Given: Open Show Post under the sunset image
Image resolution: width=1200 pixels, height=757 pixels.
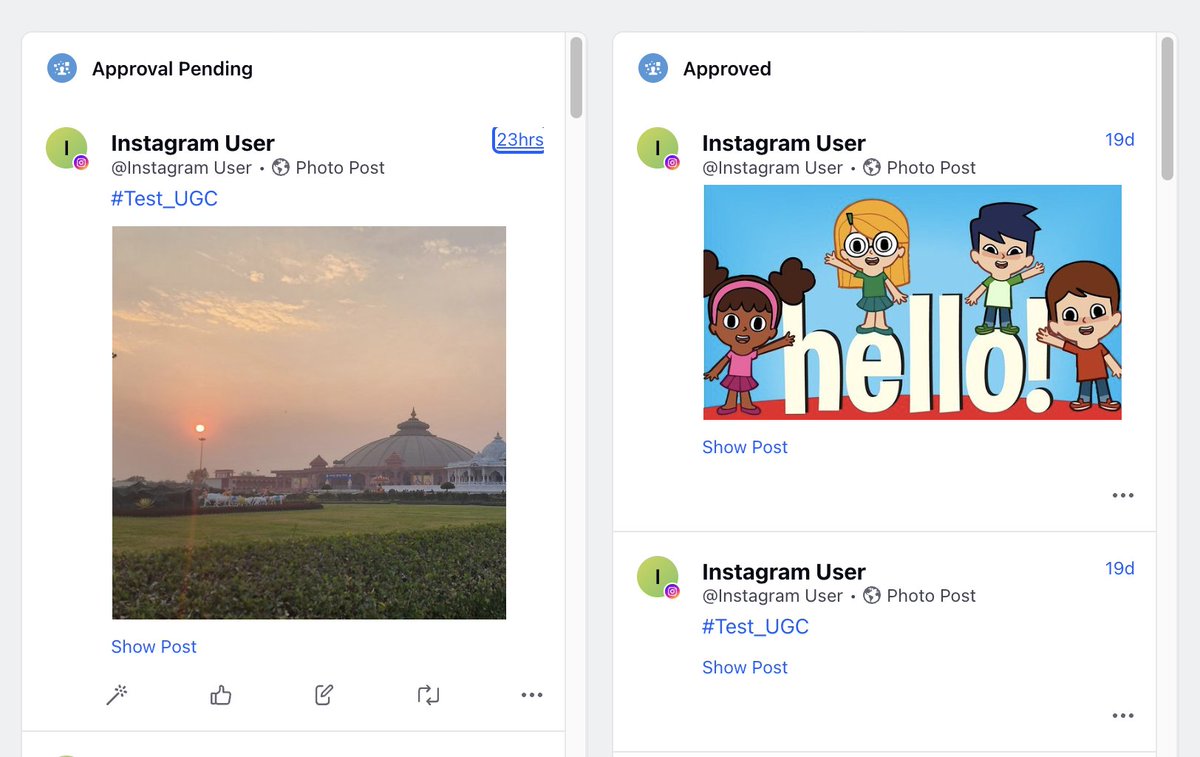Looking at the screenshot, I should 154,647.
